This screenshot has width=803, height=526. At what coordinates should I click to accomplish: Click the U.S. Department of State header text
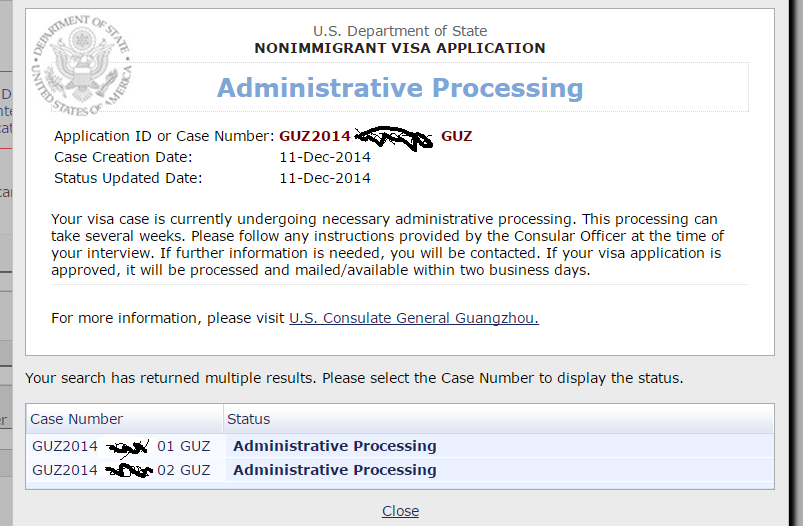[x=400, y=31]
